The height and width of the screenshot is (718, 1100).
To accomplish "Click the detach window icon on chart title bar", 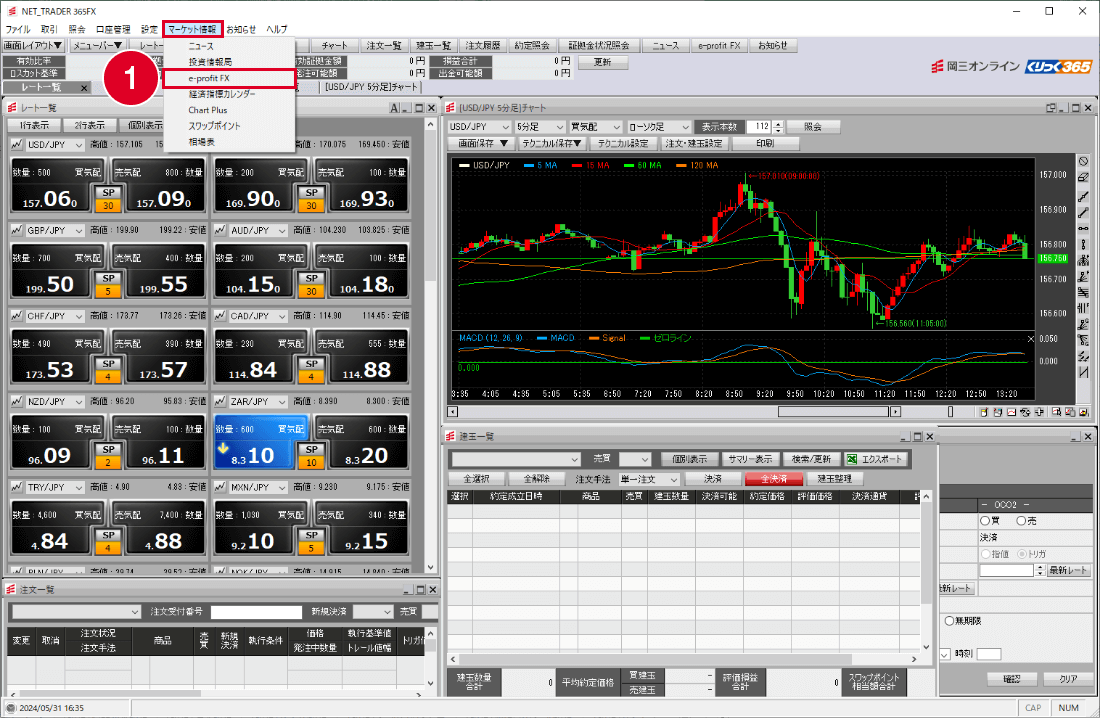I will pyautogui.click(x=1051, y=108).
